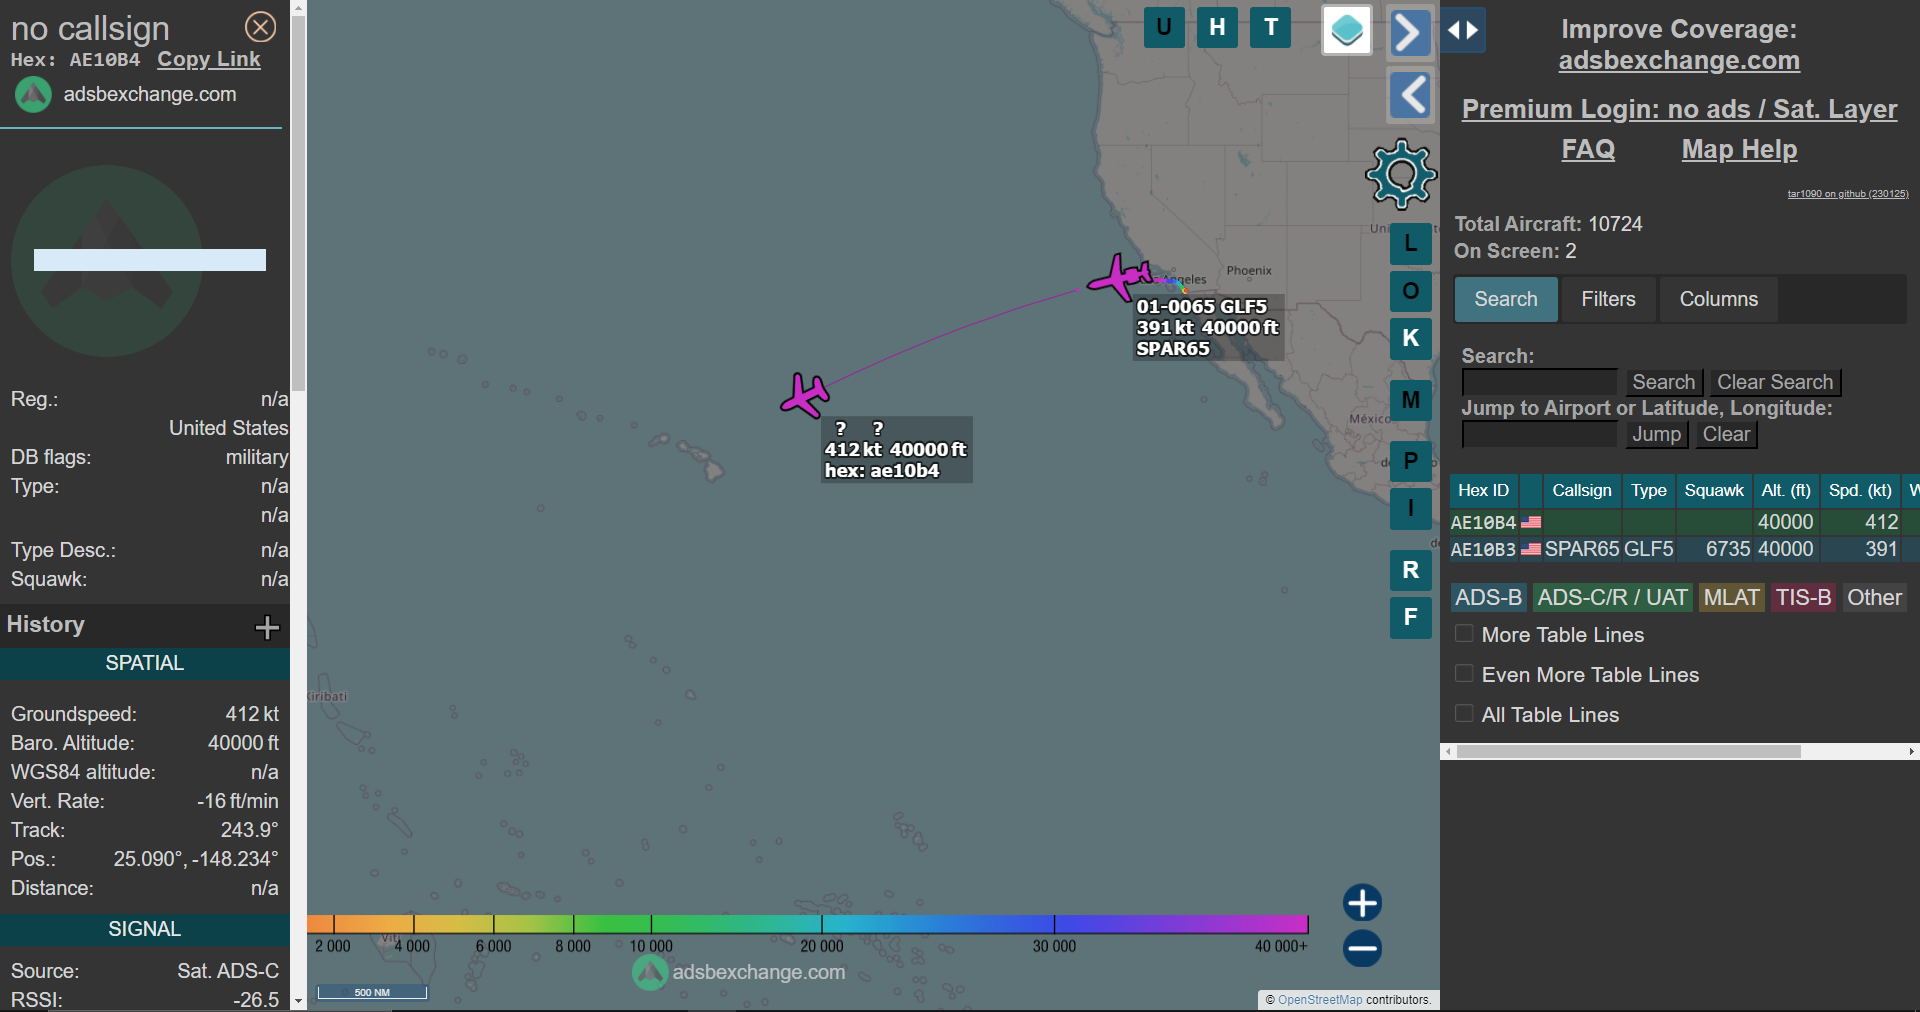Toggle ADS-C/R / UAT source filter
This screenshot has height=1012, width=1920.
(1612, 598)
